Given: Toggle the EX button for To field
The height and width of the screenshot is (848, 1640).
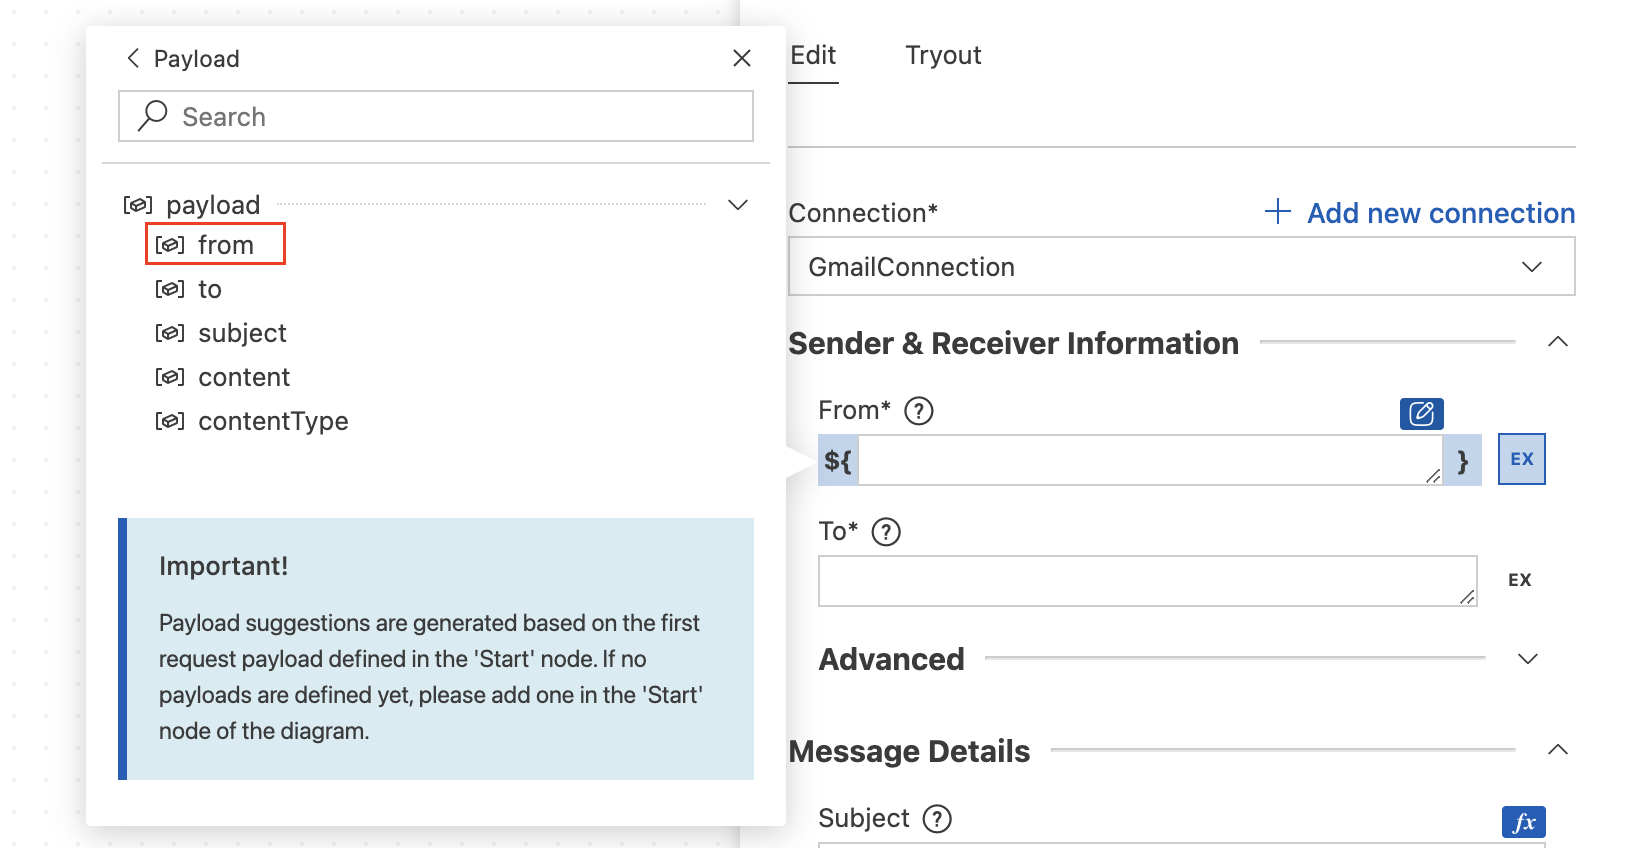Looking at the screenshot, I should (1520, 580).
